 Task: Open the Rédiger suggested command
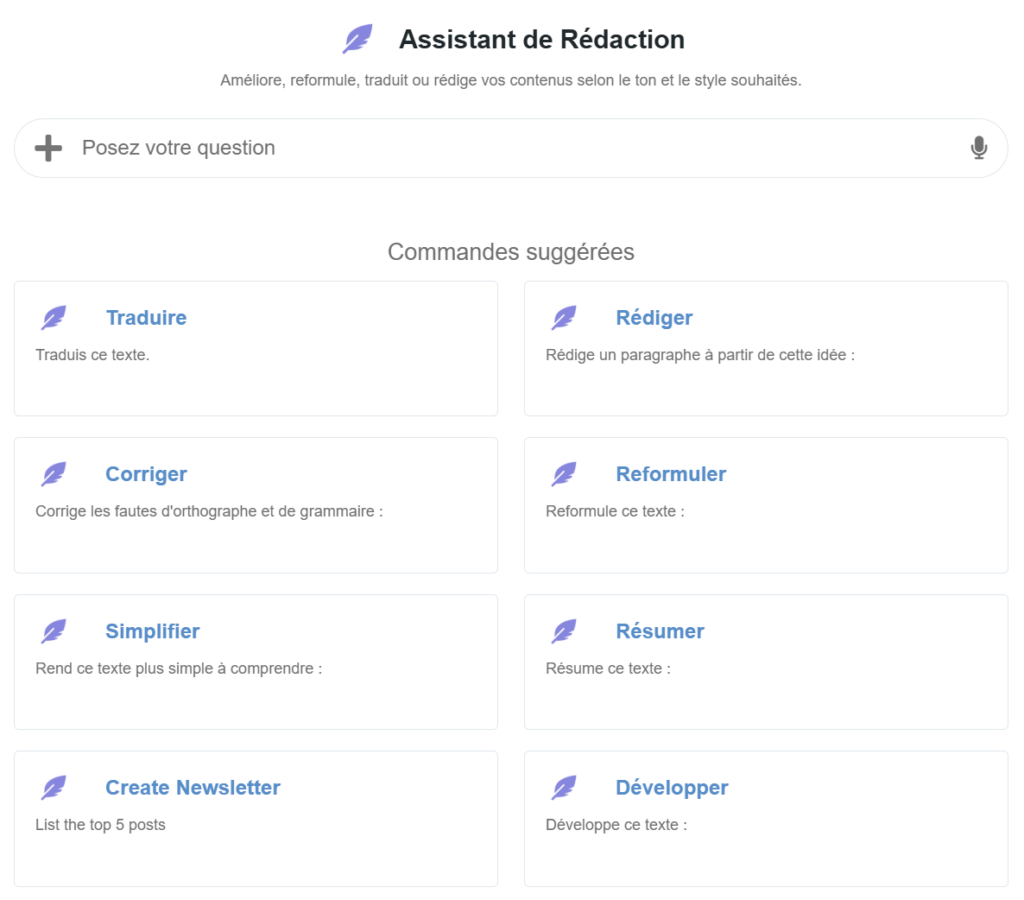pos(654,318)
